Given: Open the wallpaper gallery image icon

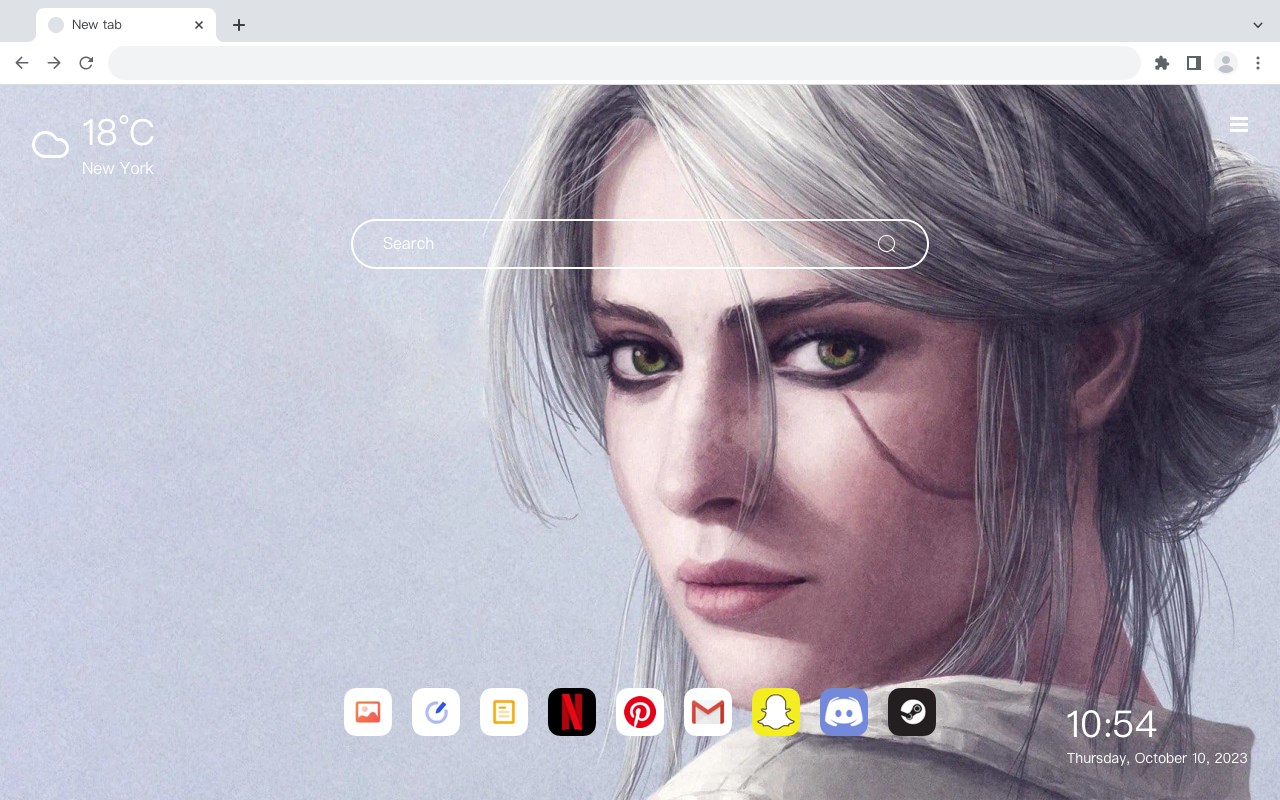Looking at the screenshot, I should coord(368,712).
